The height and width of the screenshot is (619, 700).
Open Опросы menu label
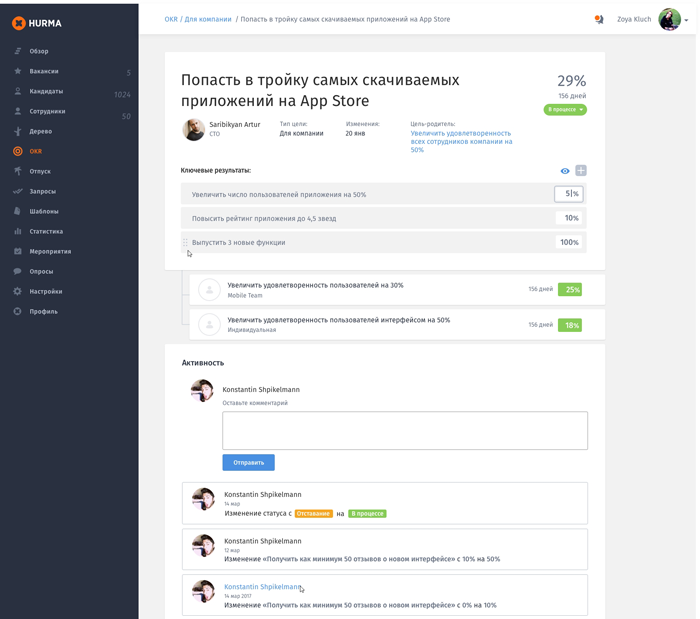click(41, 272)
